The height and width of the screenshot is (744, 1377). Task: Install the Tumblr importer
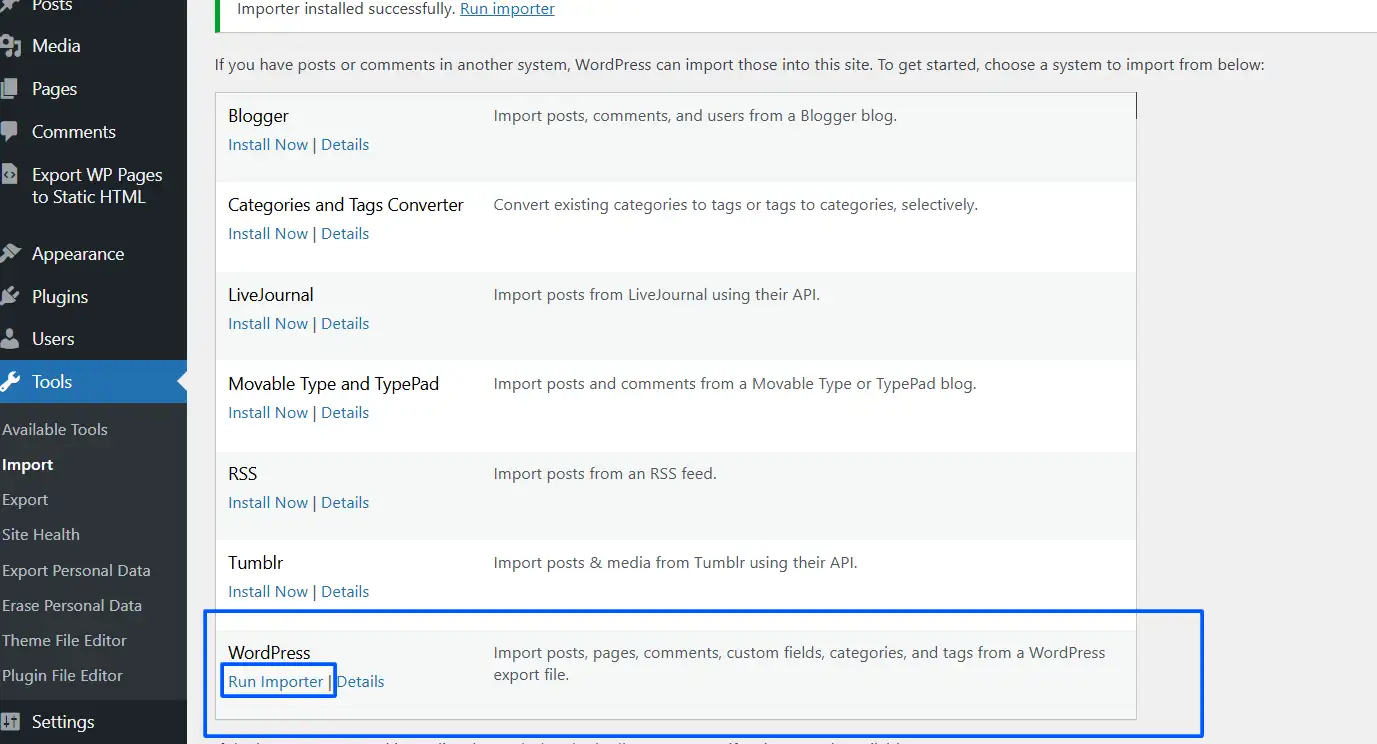point(268,592)
